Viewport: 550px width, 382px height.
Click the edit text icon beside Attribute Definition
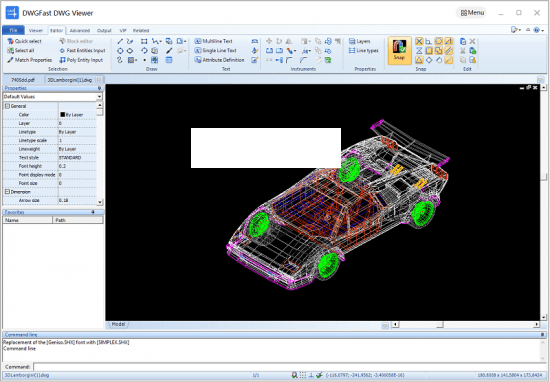point(255,60)
